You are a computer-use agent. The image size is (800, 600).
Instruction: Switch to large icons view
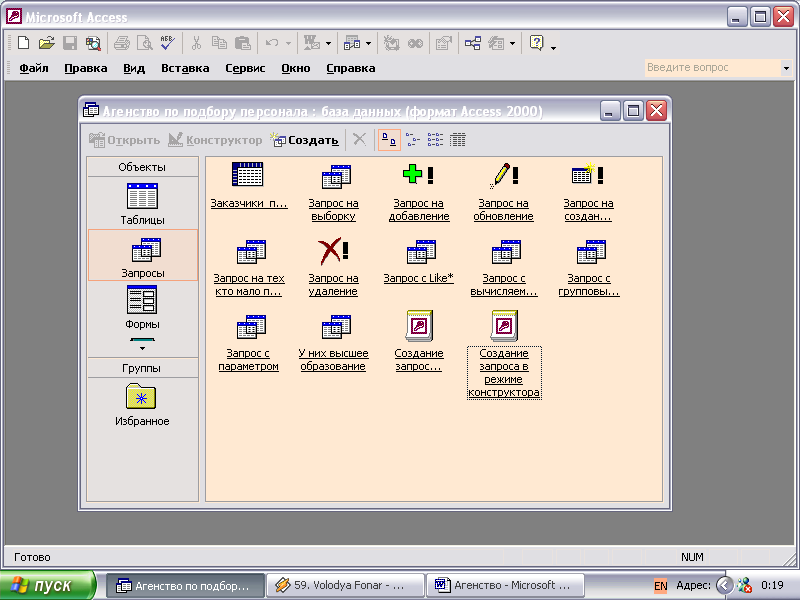tap(389, 140)
